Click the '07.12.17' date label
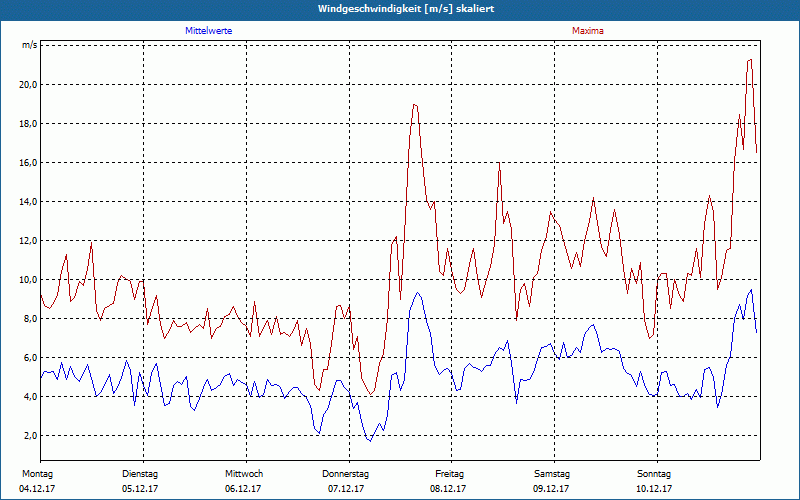 click(x=346, y=489)
